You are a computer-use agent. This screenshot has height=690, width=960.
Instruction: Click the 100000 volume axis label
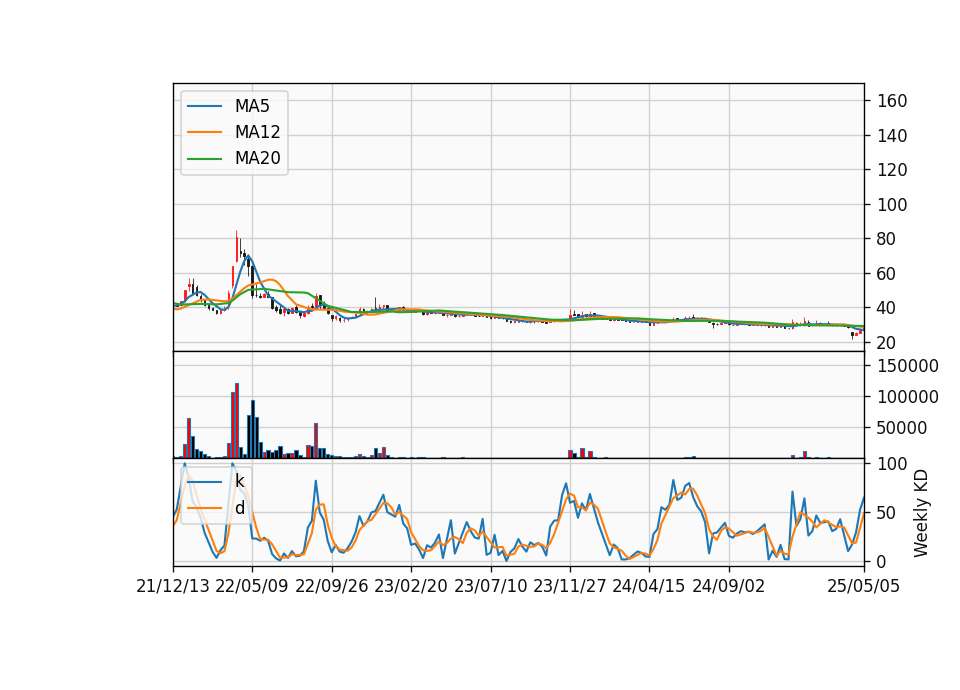click(x=908, y=397)
